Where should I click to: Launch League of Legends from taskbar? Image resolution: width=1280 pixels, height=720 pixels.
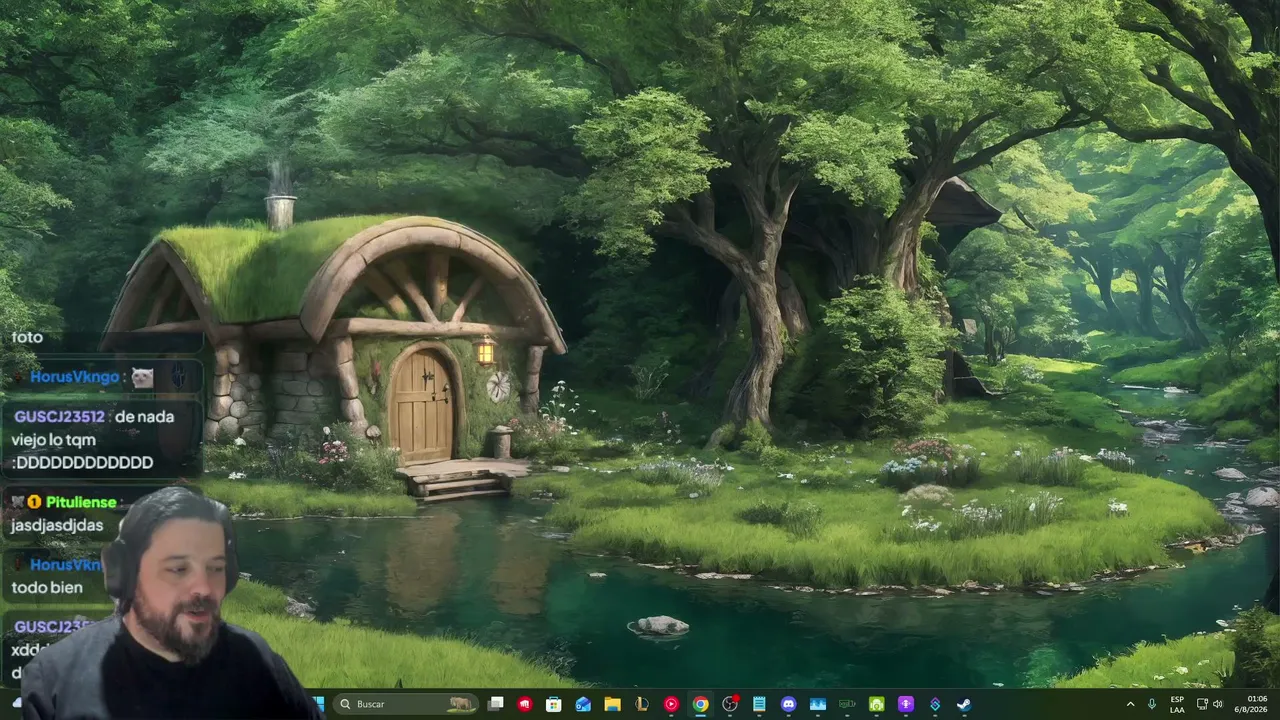642,704
